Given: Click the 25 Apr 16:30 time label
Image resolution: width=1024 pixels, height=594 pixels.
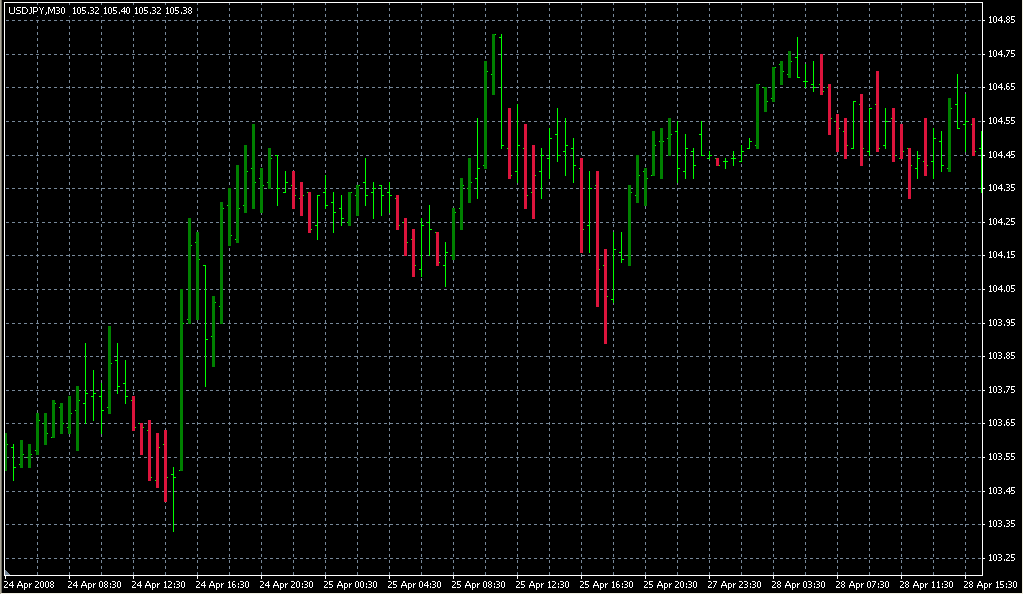Looking at the screenshot, I should pyautogui.click(x=606, y=585).
